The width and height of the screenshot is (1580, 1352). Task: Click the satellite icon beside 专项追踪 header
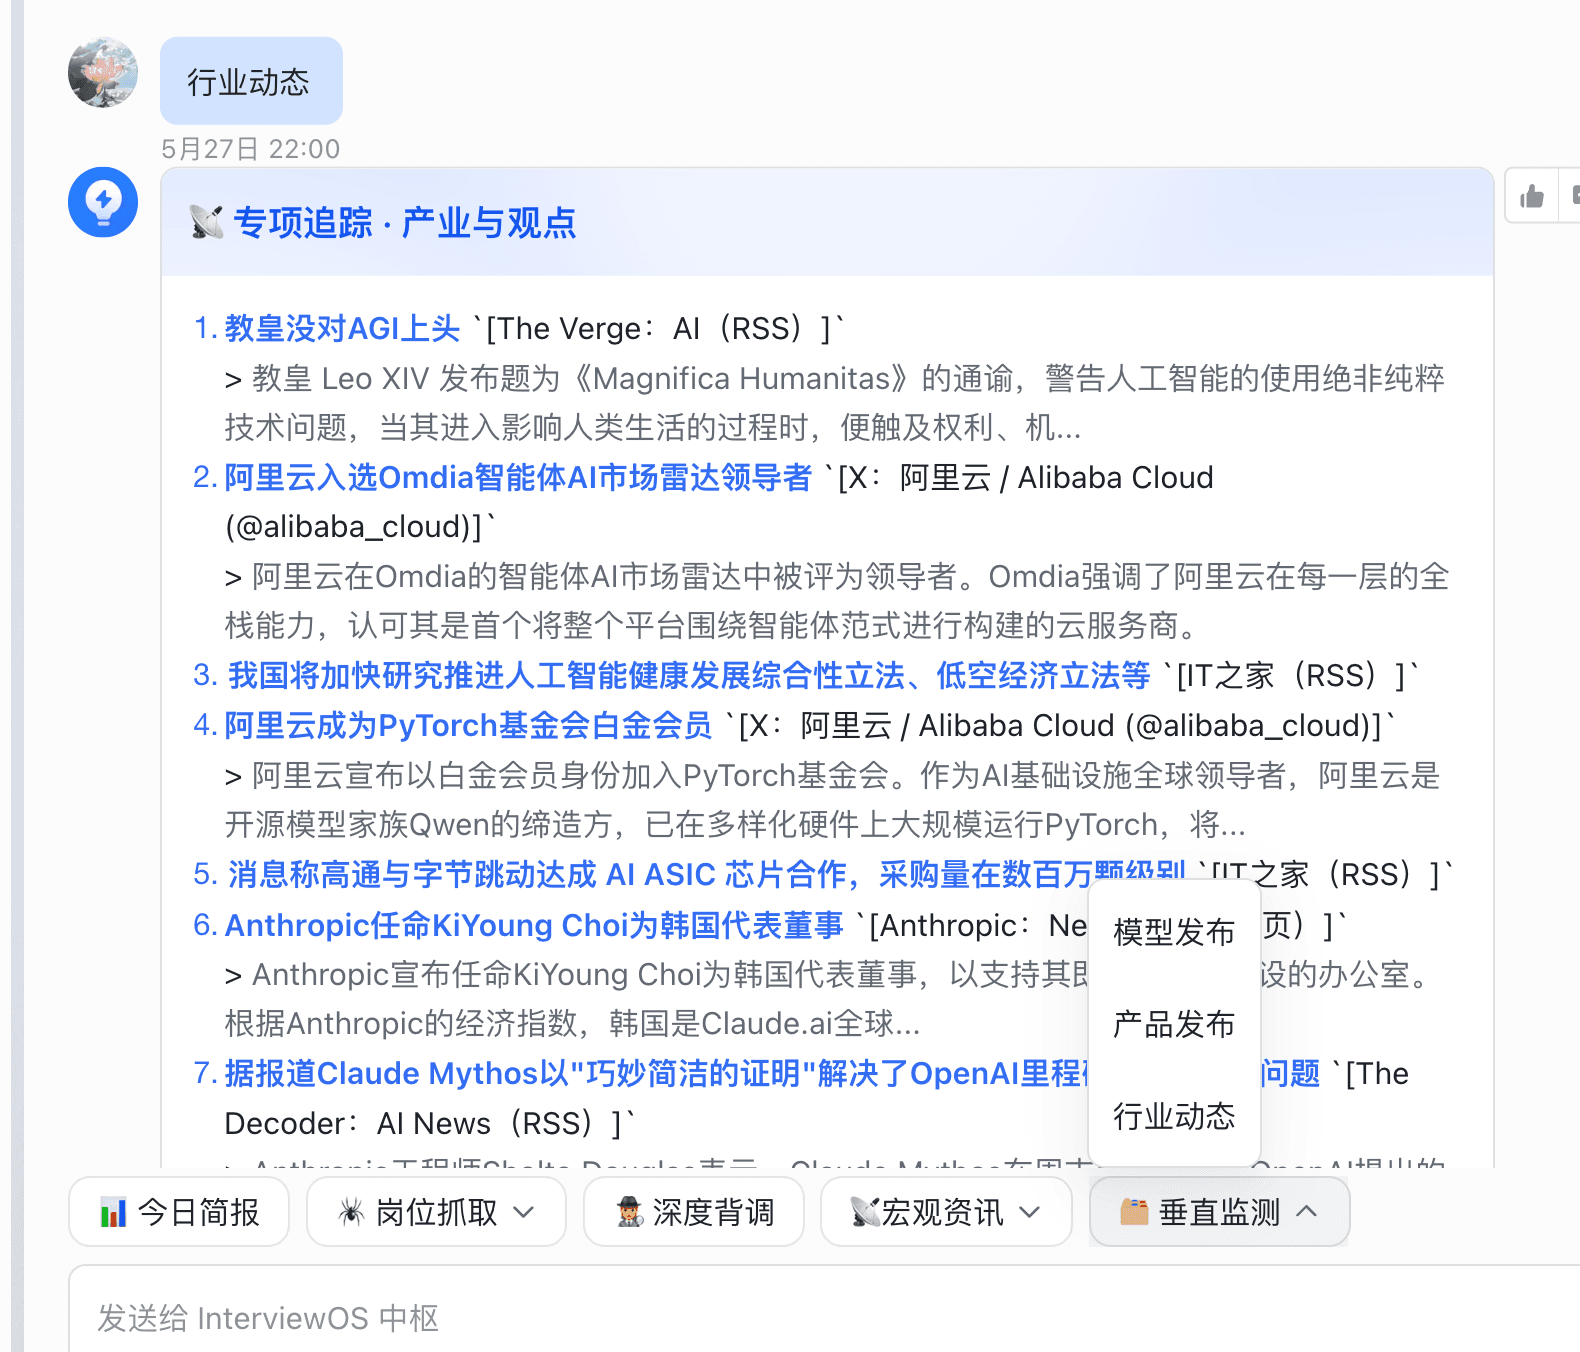207,222
